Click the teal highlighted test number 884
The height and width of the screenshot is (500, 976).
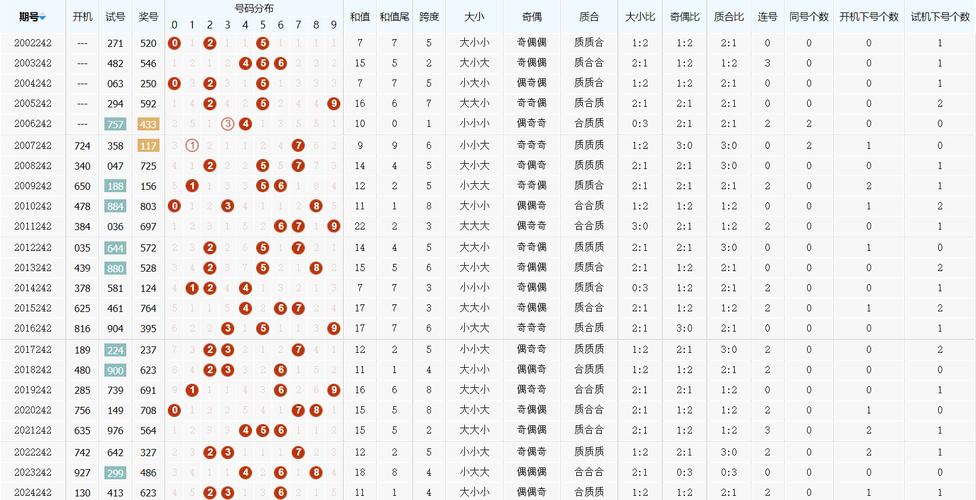(115, 206)
